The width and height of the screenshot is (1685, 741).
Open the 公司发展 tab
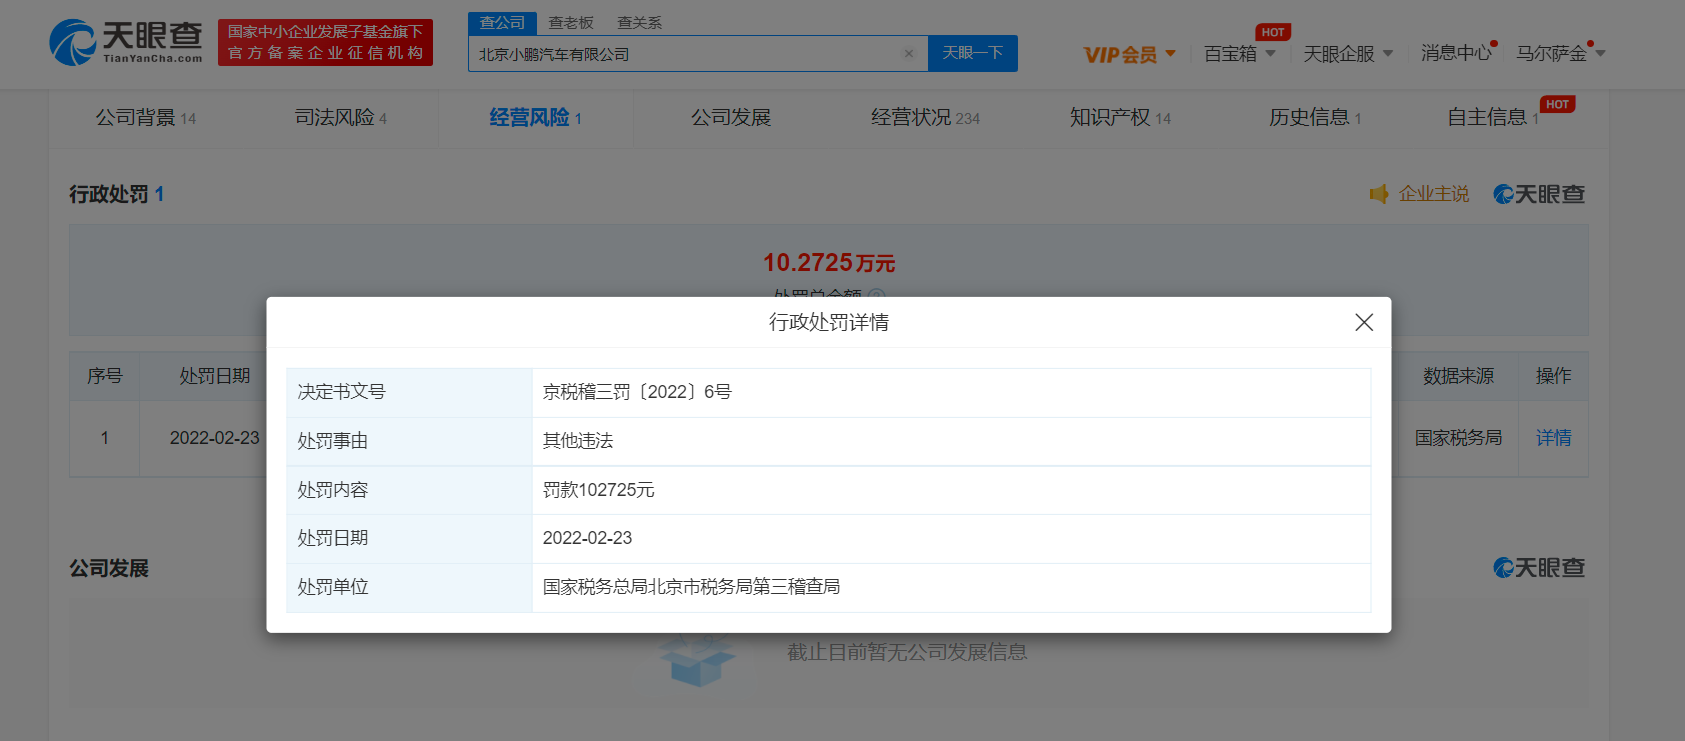tap(731, 118)
